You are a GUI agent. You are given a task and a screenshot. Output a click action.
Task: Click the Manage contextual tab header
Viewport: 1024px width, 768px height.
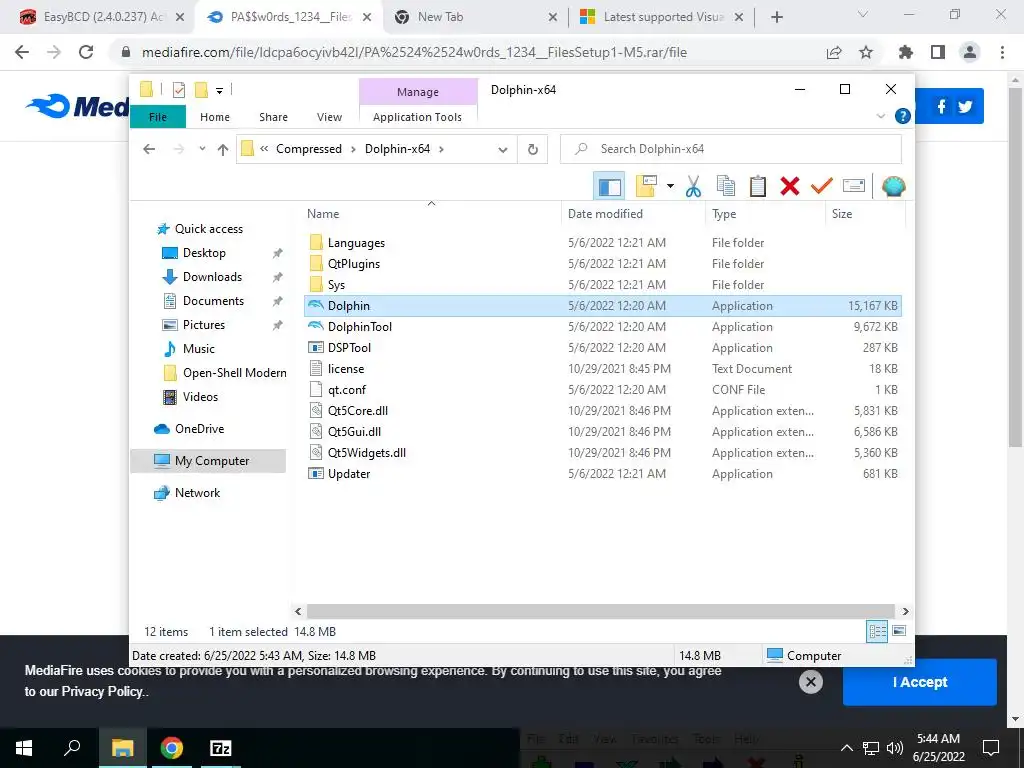pyautogui.click(x=418, y=92)
